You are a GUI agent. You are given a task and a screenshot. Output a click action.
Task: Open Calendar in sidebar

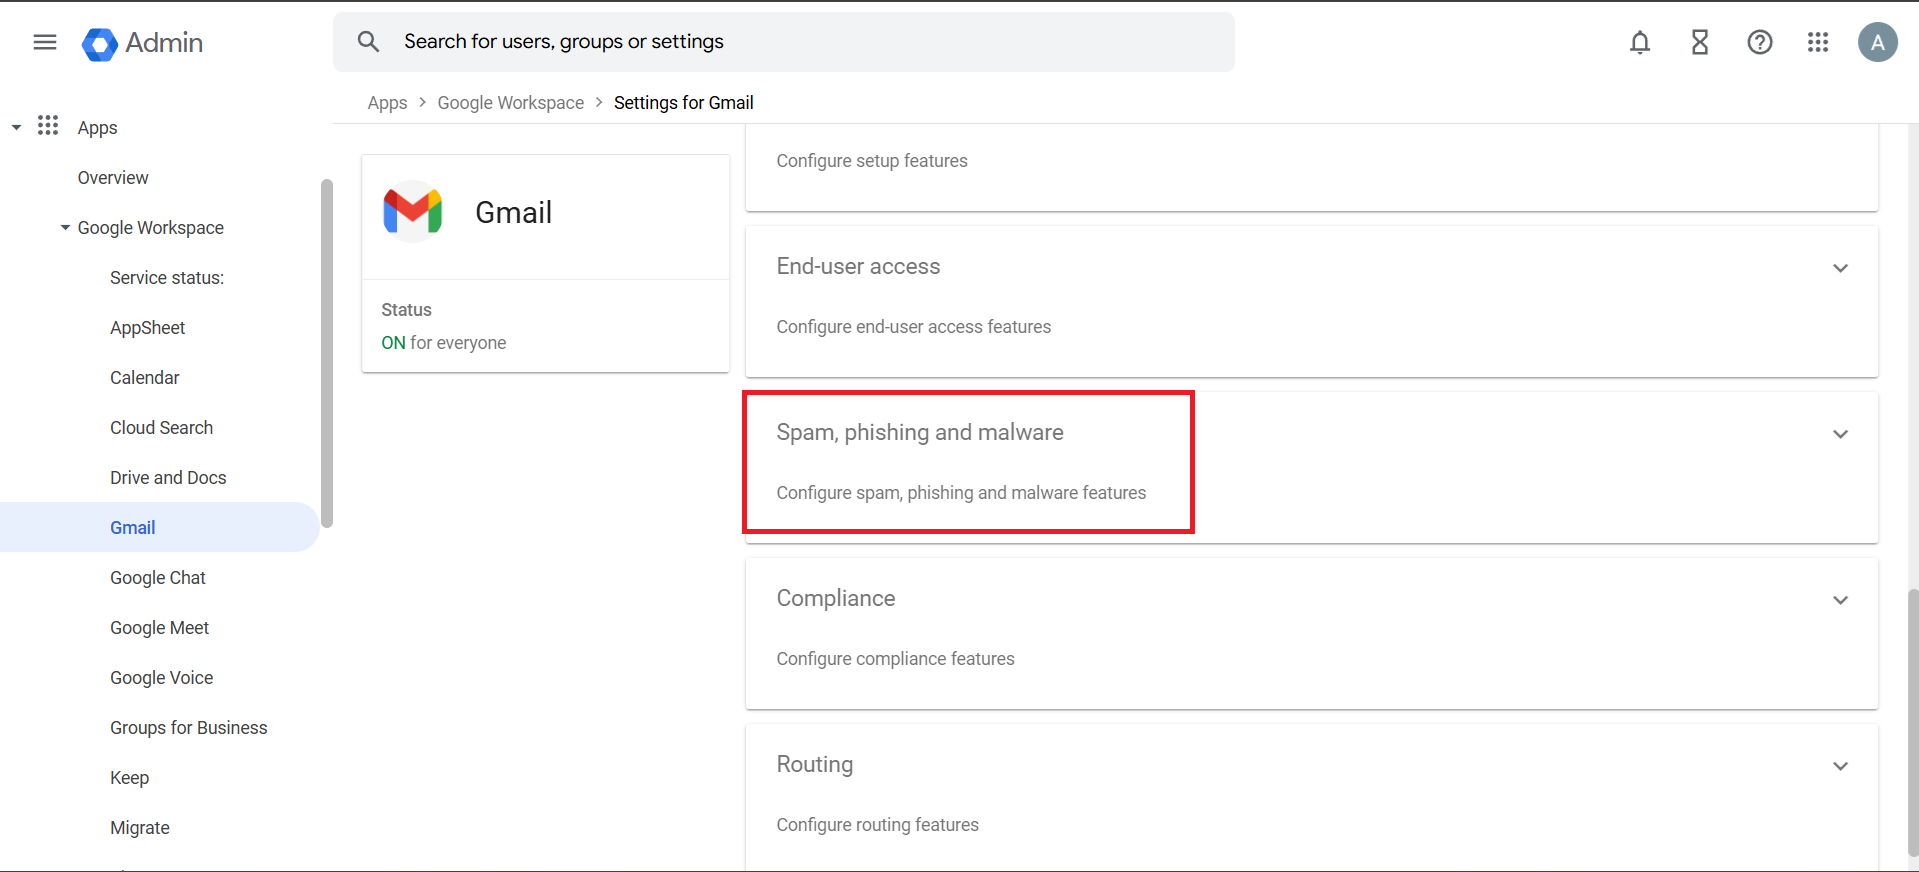[145, 378]
